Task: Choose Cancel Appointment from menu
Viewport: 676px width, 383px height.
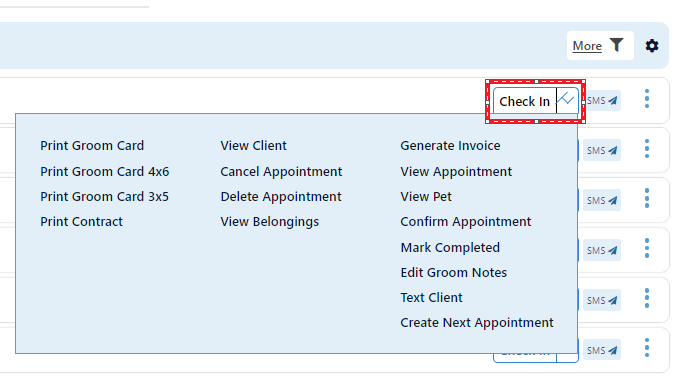Action: (x=281, y=172)
